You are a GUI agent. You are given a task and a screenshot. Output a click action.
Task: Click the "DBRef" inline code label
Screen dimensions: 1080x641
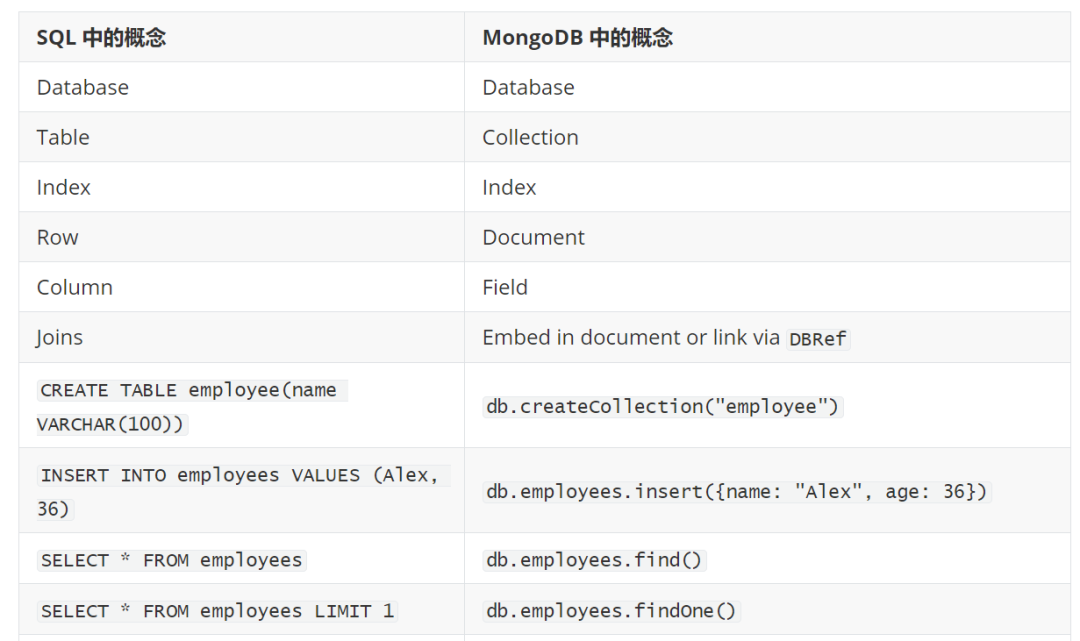pos(818,339)
